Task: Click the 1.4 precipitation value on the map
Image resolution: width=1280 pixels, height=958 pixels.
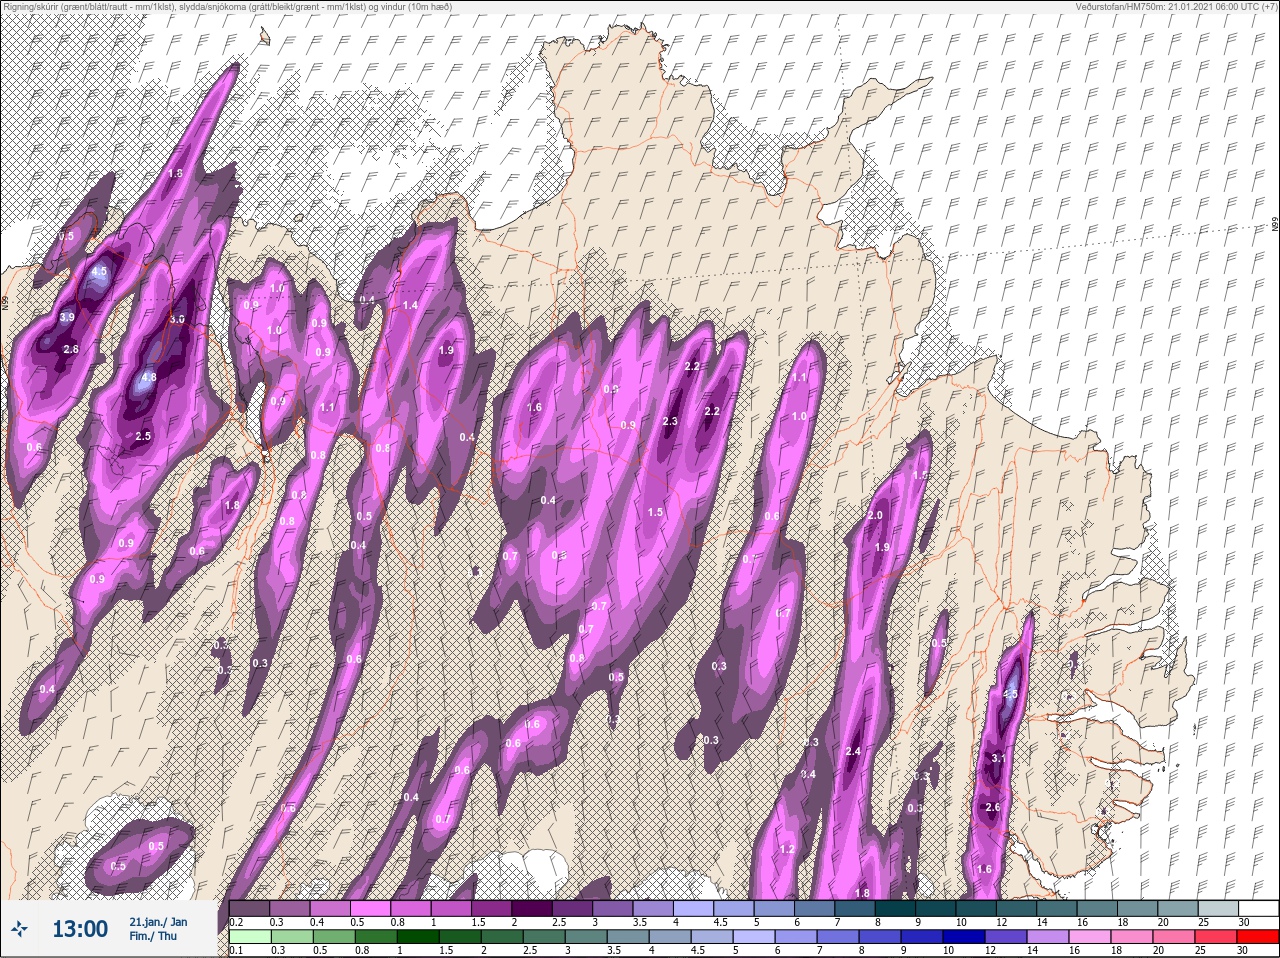Action: 410,305
